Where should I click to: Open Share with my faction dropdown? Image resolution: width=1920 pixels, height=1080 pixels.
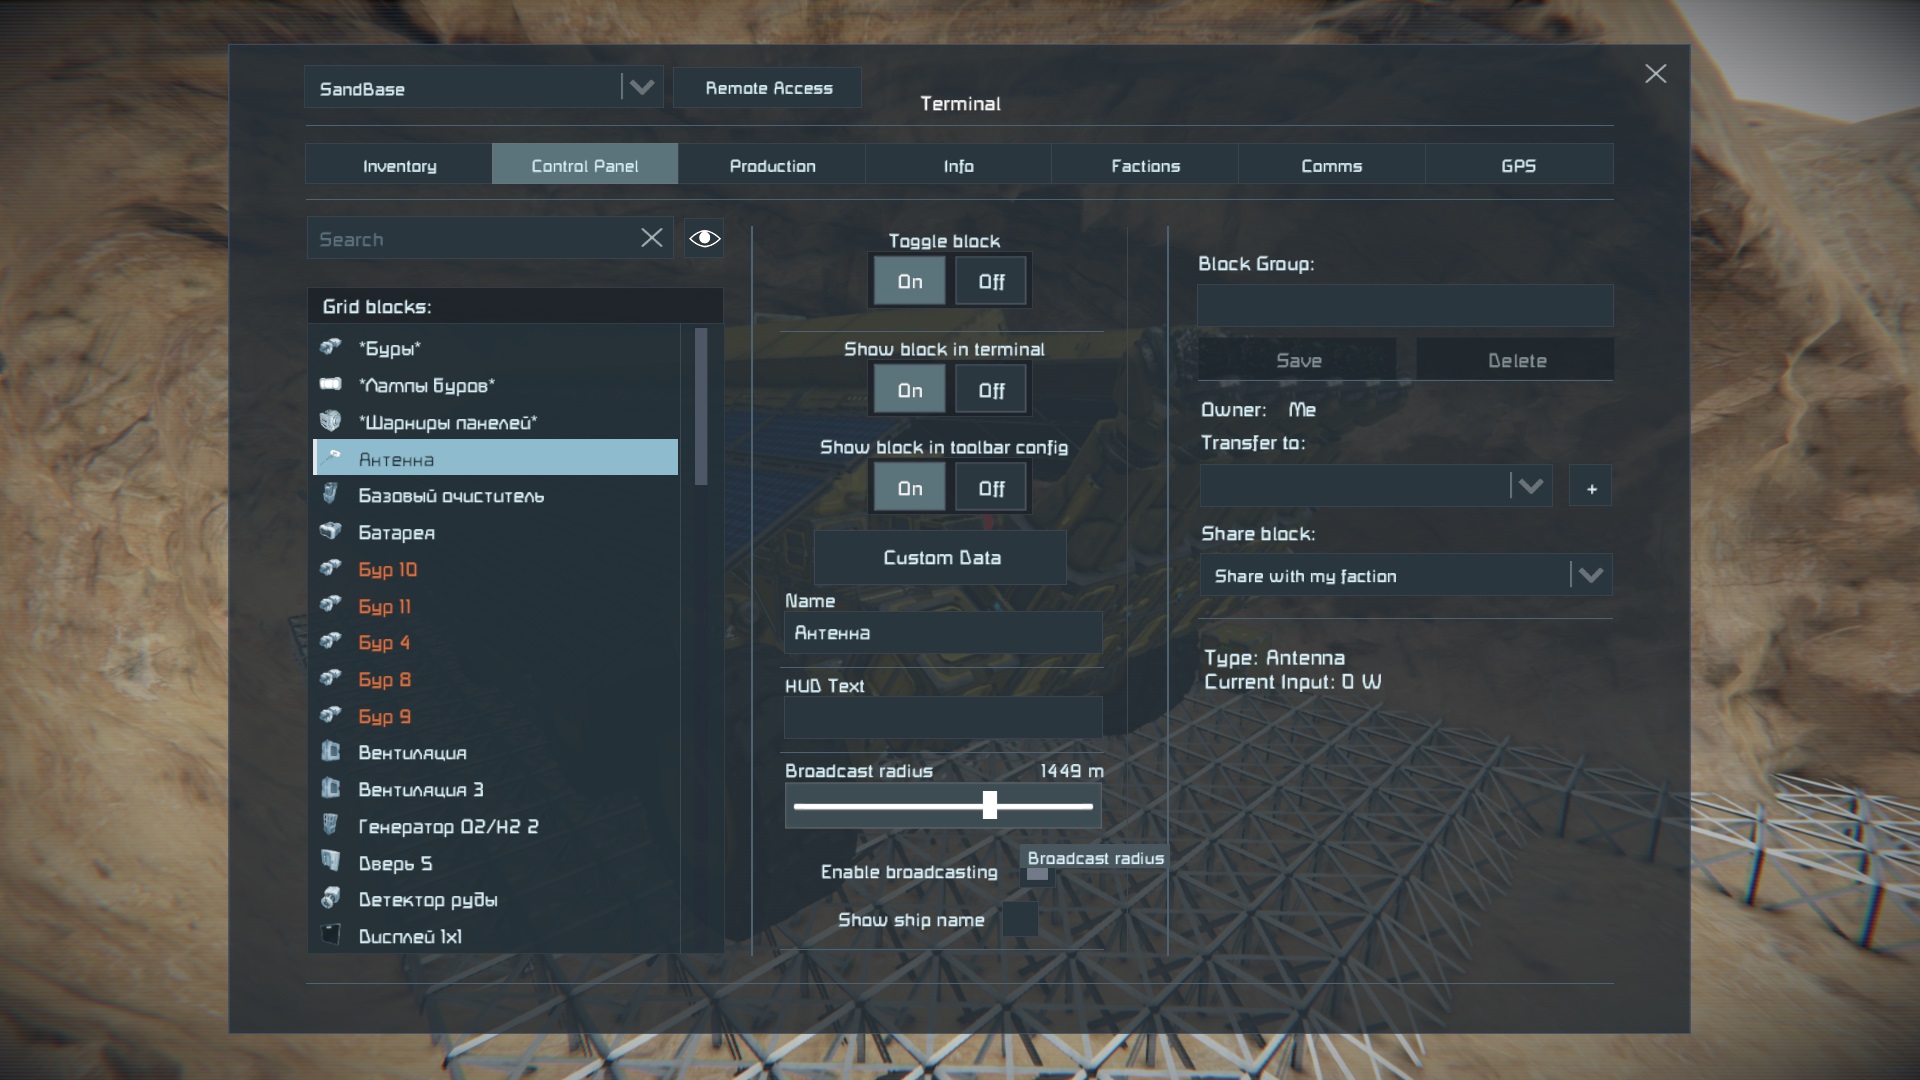pyautogui.click(x=1590, y=575)
